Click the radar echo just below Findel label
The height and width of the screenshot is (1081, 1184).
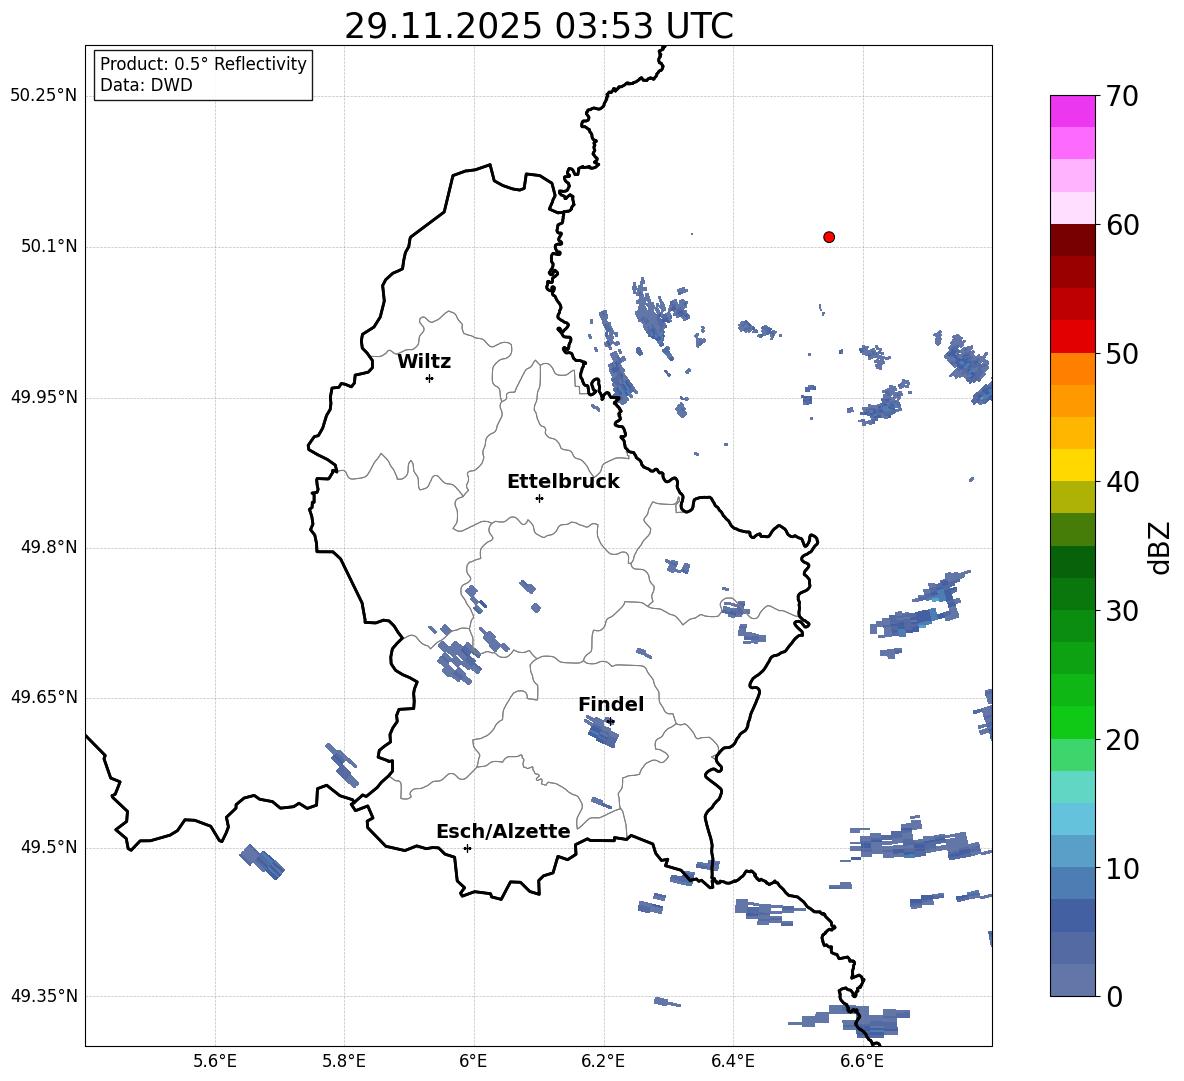[x=602, y=731]
